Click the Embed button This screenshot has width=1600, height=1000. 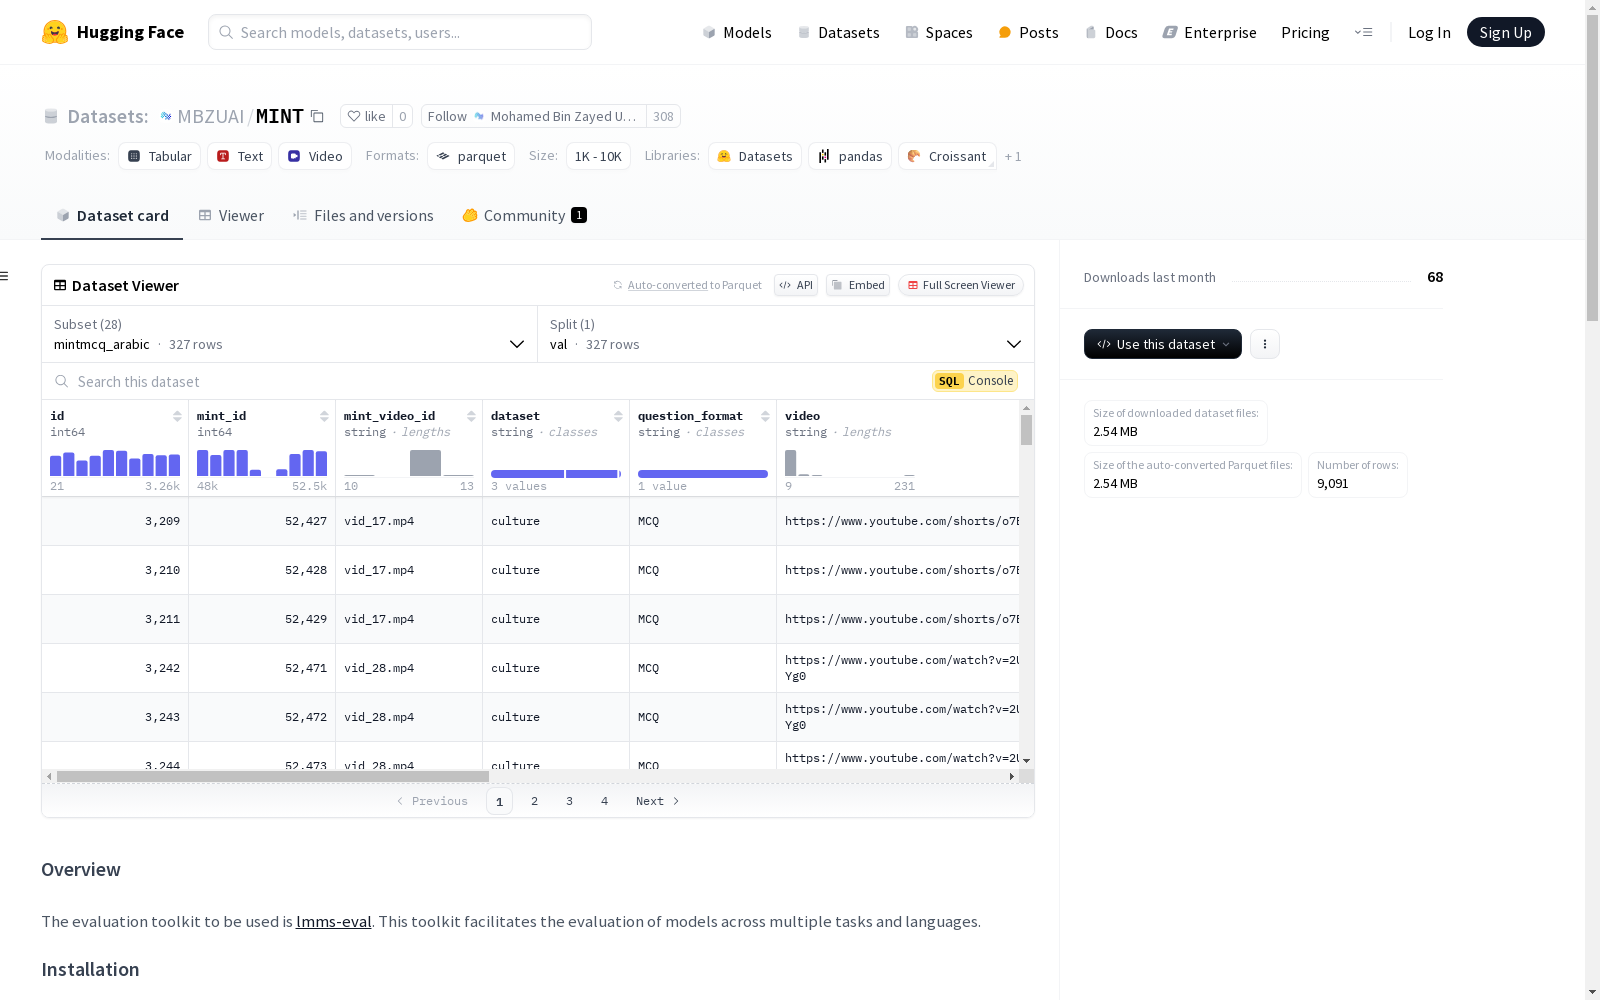858,285
